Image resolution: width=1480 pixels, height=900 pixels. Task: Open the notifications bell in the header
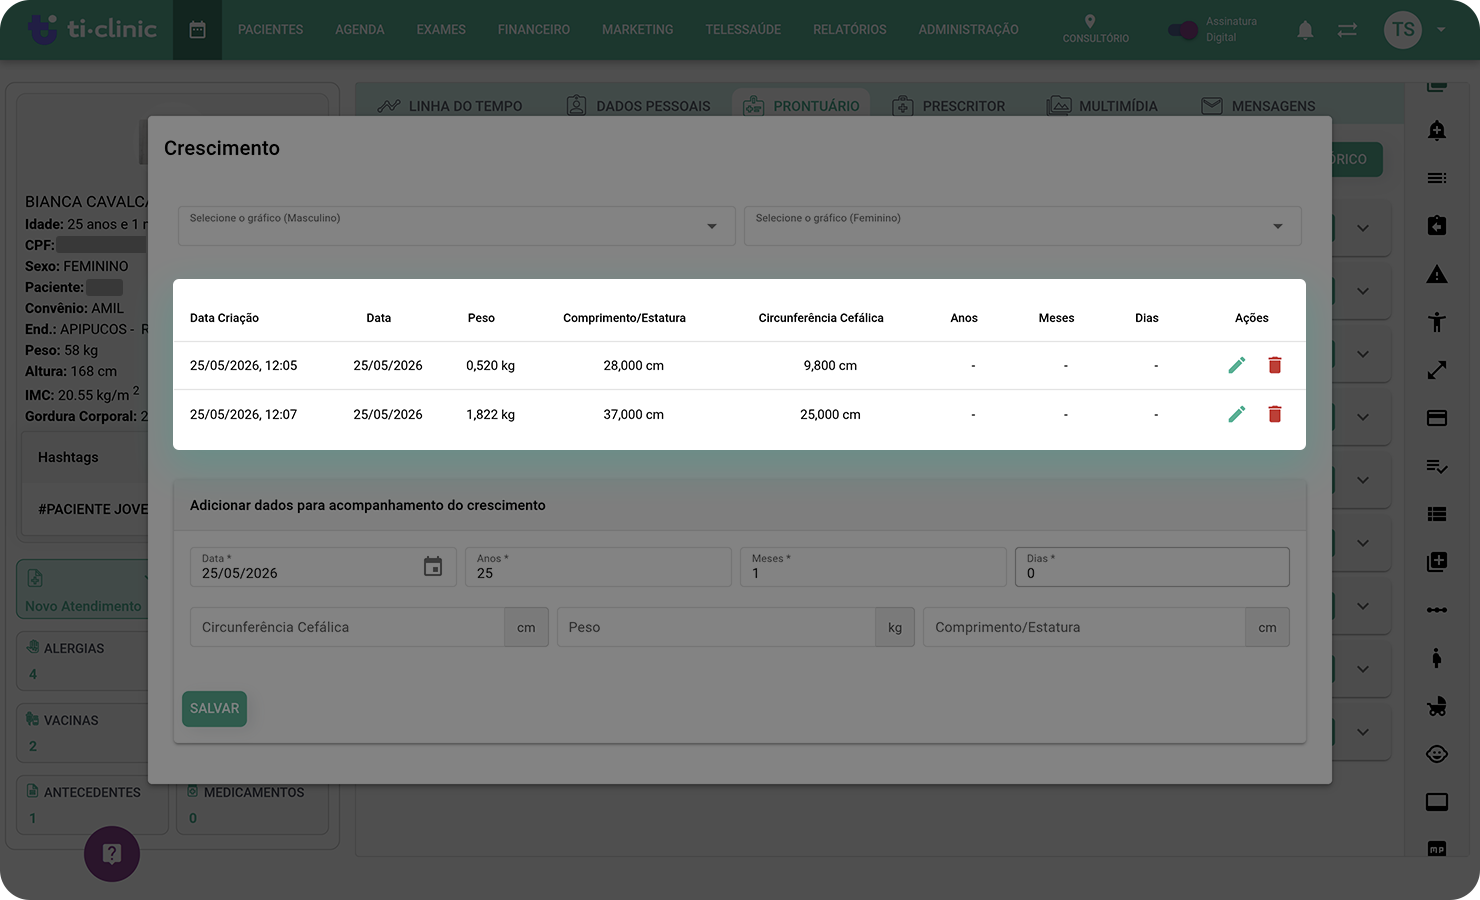point(1305,30)
